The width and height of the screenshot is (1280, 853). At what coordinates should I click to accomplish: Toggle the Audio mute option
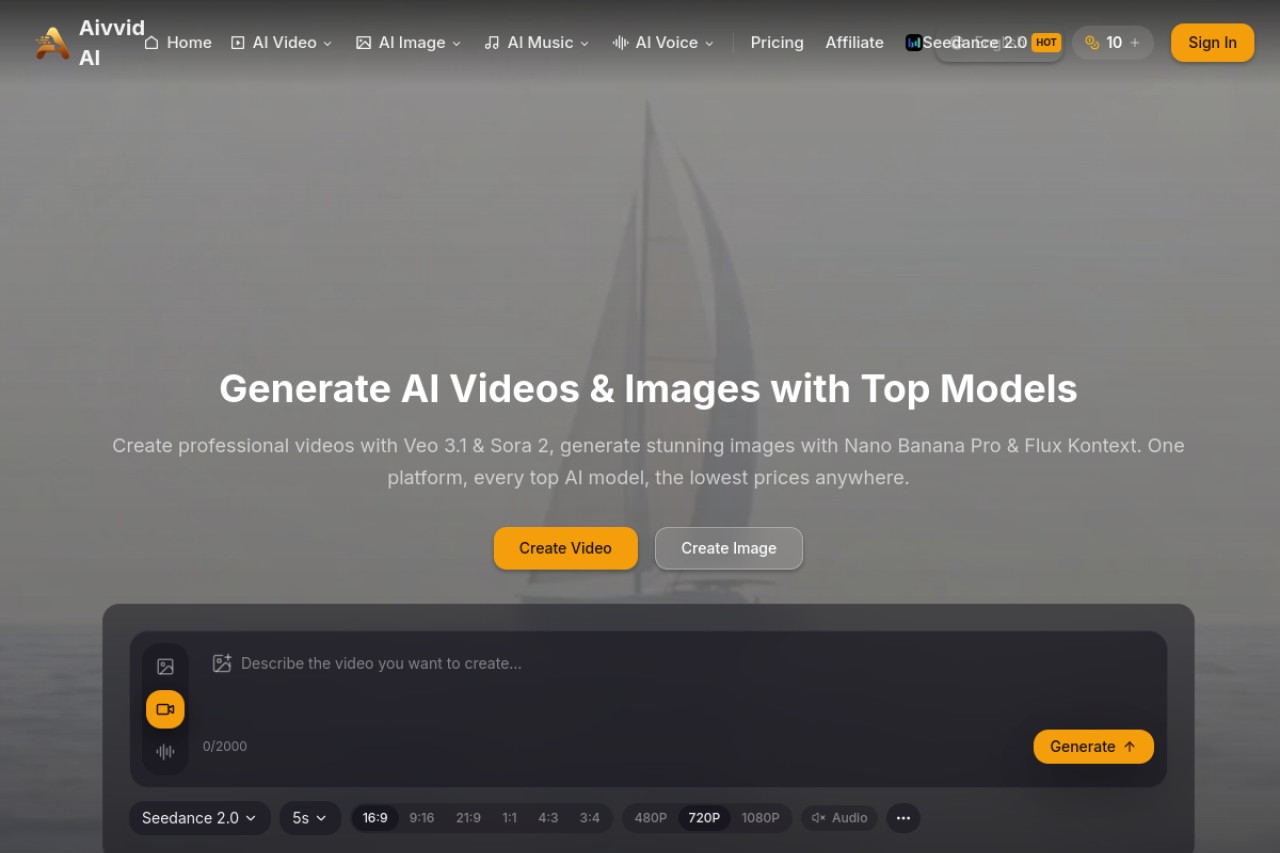coord(839,818)
